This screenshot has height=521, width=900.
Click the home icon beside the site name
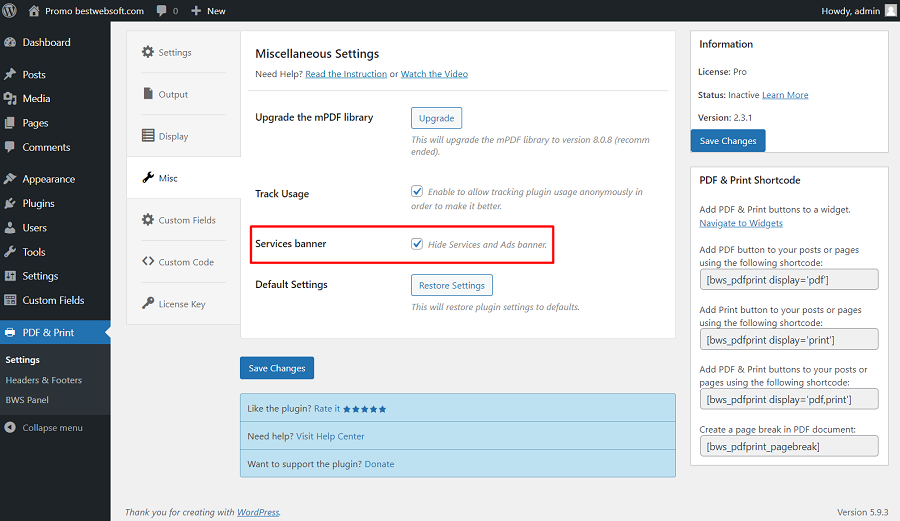(x=34, y=10)
